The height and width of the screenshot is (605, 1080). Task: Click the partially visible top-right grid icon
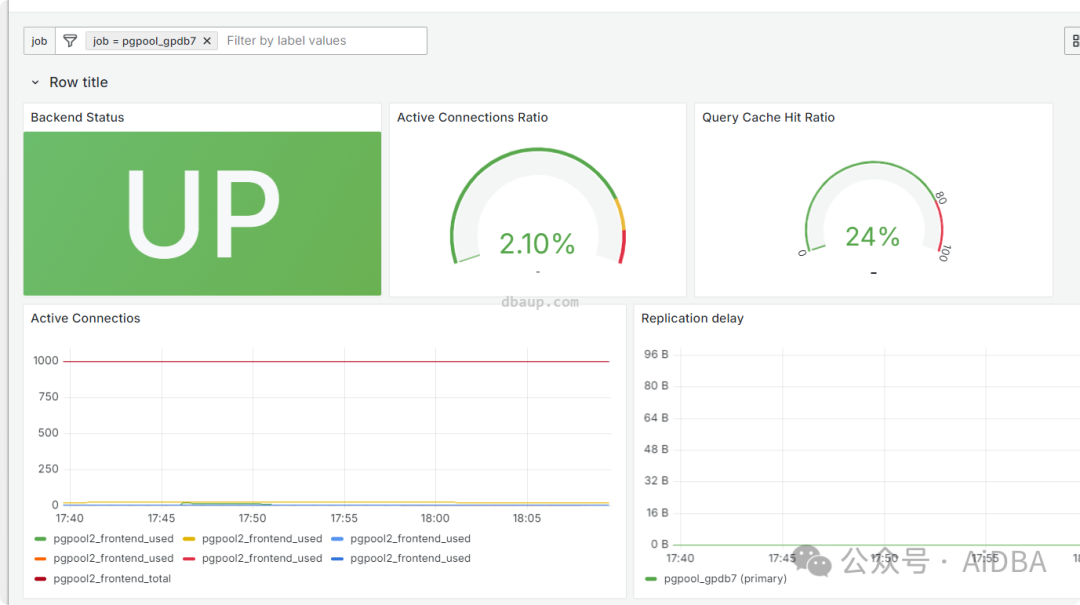click(x=1074, y=41)
